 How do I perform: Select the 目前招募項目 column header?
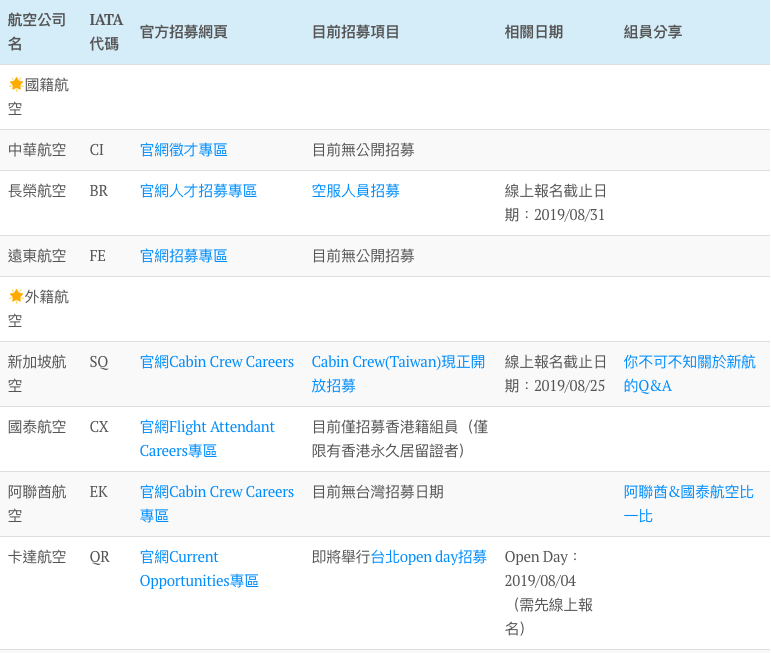[x=356, y=32]
